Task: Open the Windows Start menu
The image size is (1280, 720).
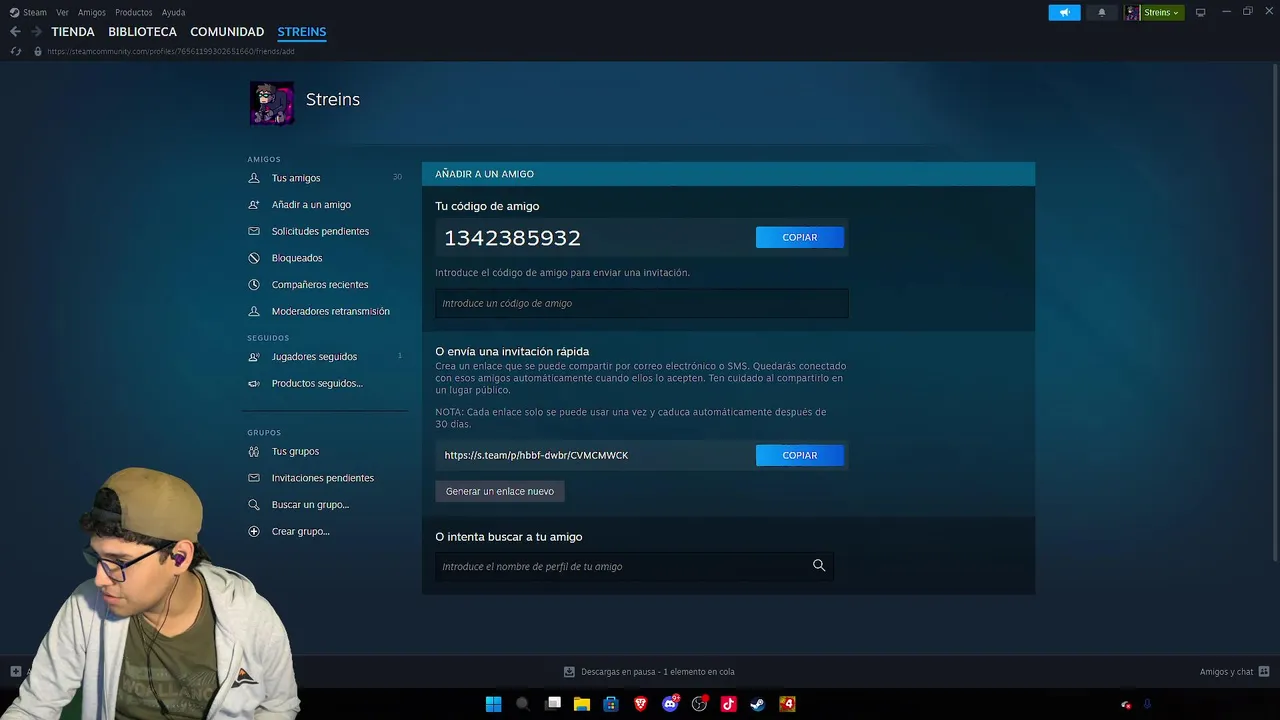Action: [493, 704]
